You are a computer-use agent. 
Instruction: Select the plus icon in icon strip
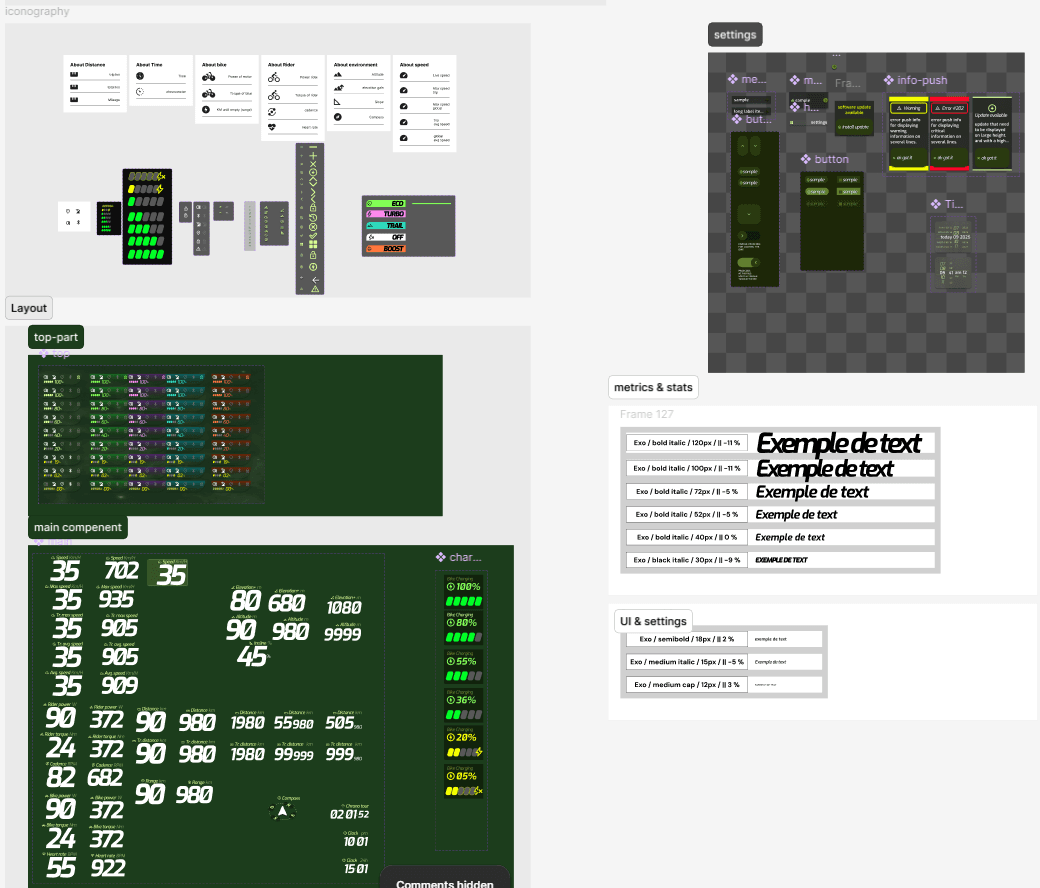313,155
